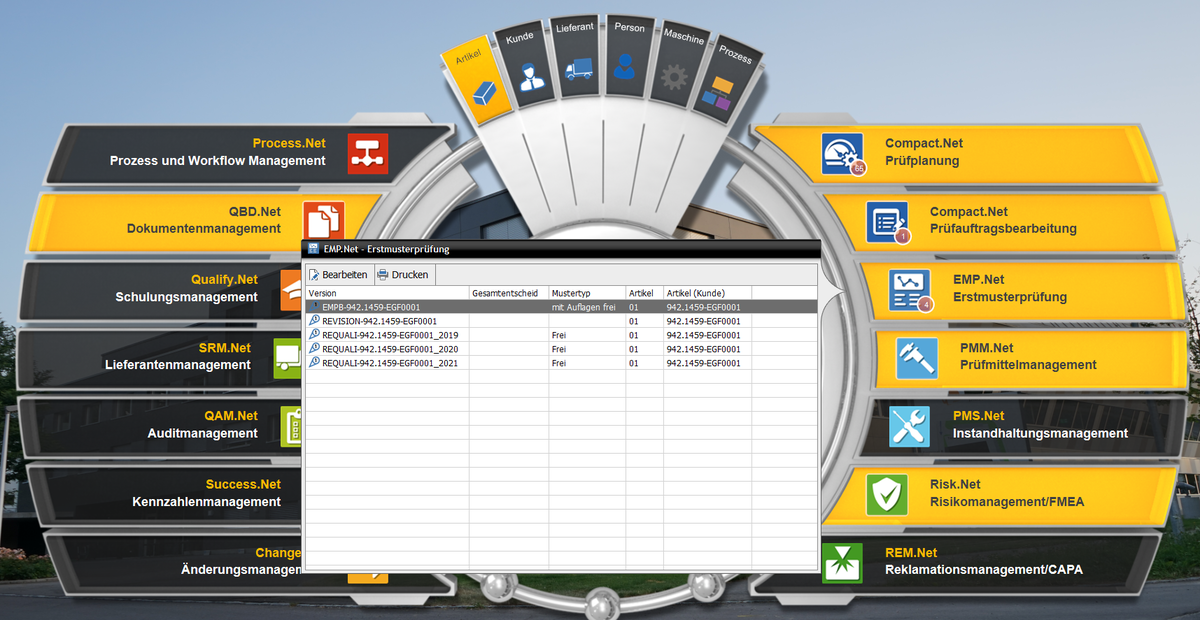
Task: Click the Risk.Net green shield icon
Action: point(886,494)
